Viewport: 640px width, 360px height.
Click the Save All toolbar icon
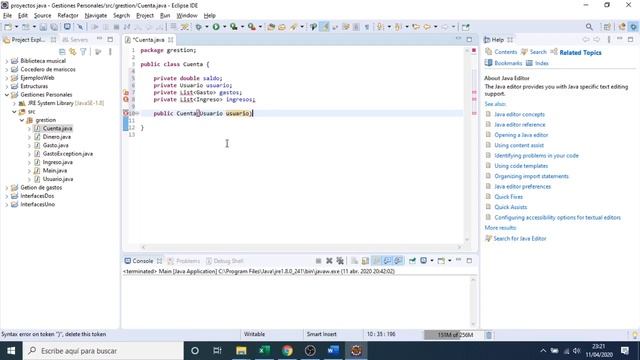pyautogui.click(x=54, y=27)
